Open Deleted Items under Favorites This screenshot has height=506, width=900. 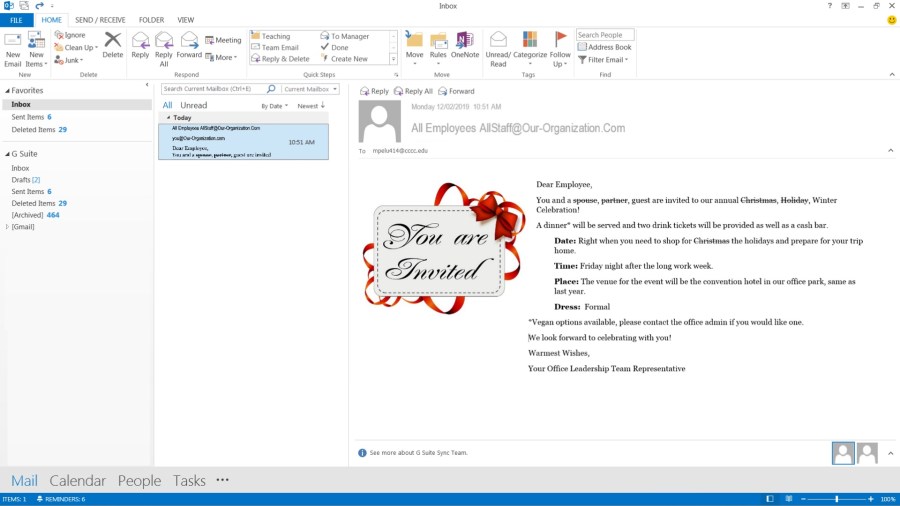coord(39,130)
